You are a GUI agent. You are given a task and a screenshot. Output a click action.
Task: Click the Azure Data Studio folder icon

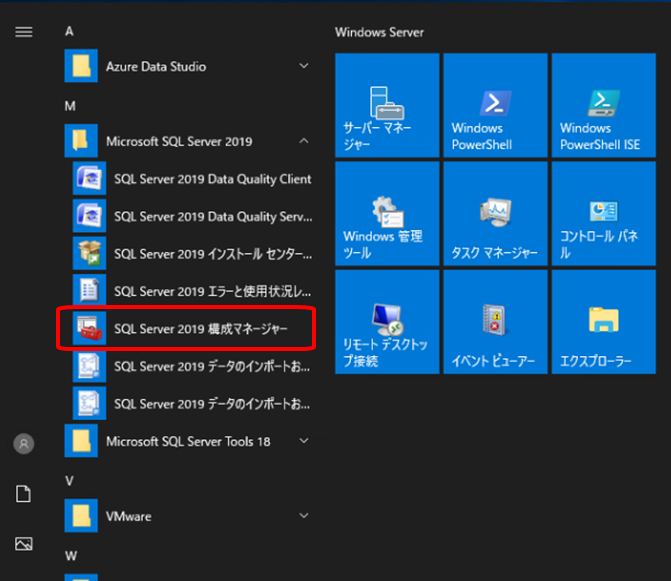(81, 66)
